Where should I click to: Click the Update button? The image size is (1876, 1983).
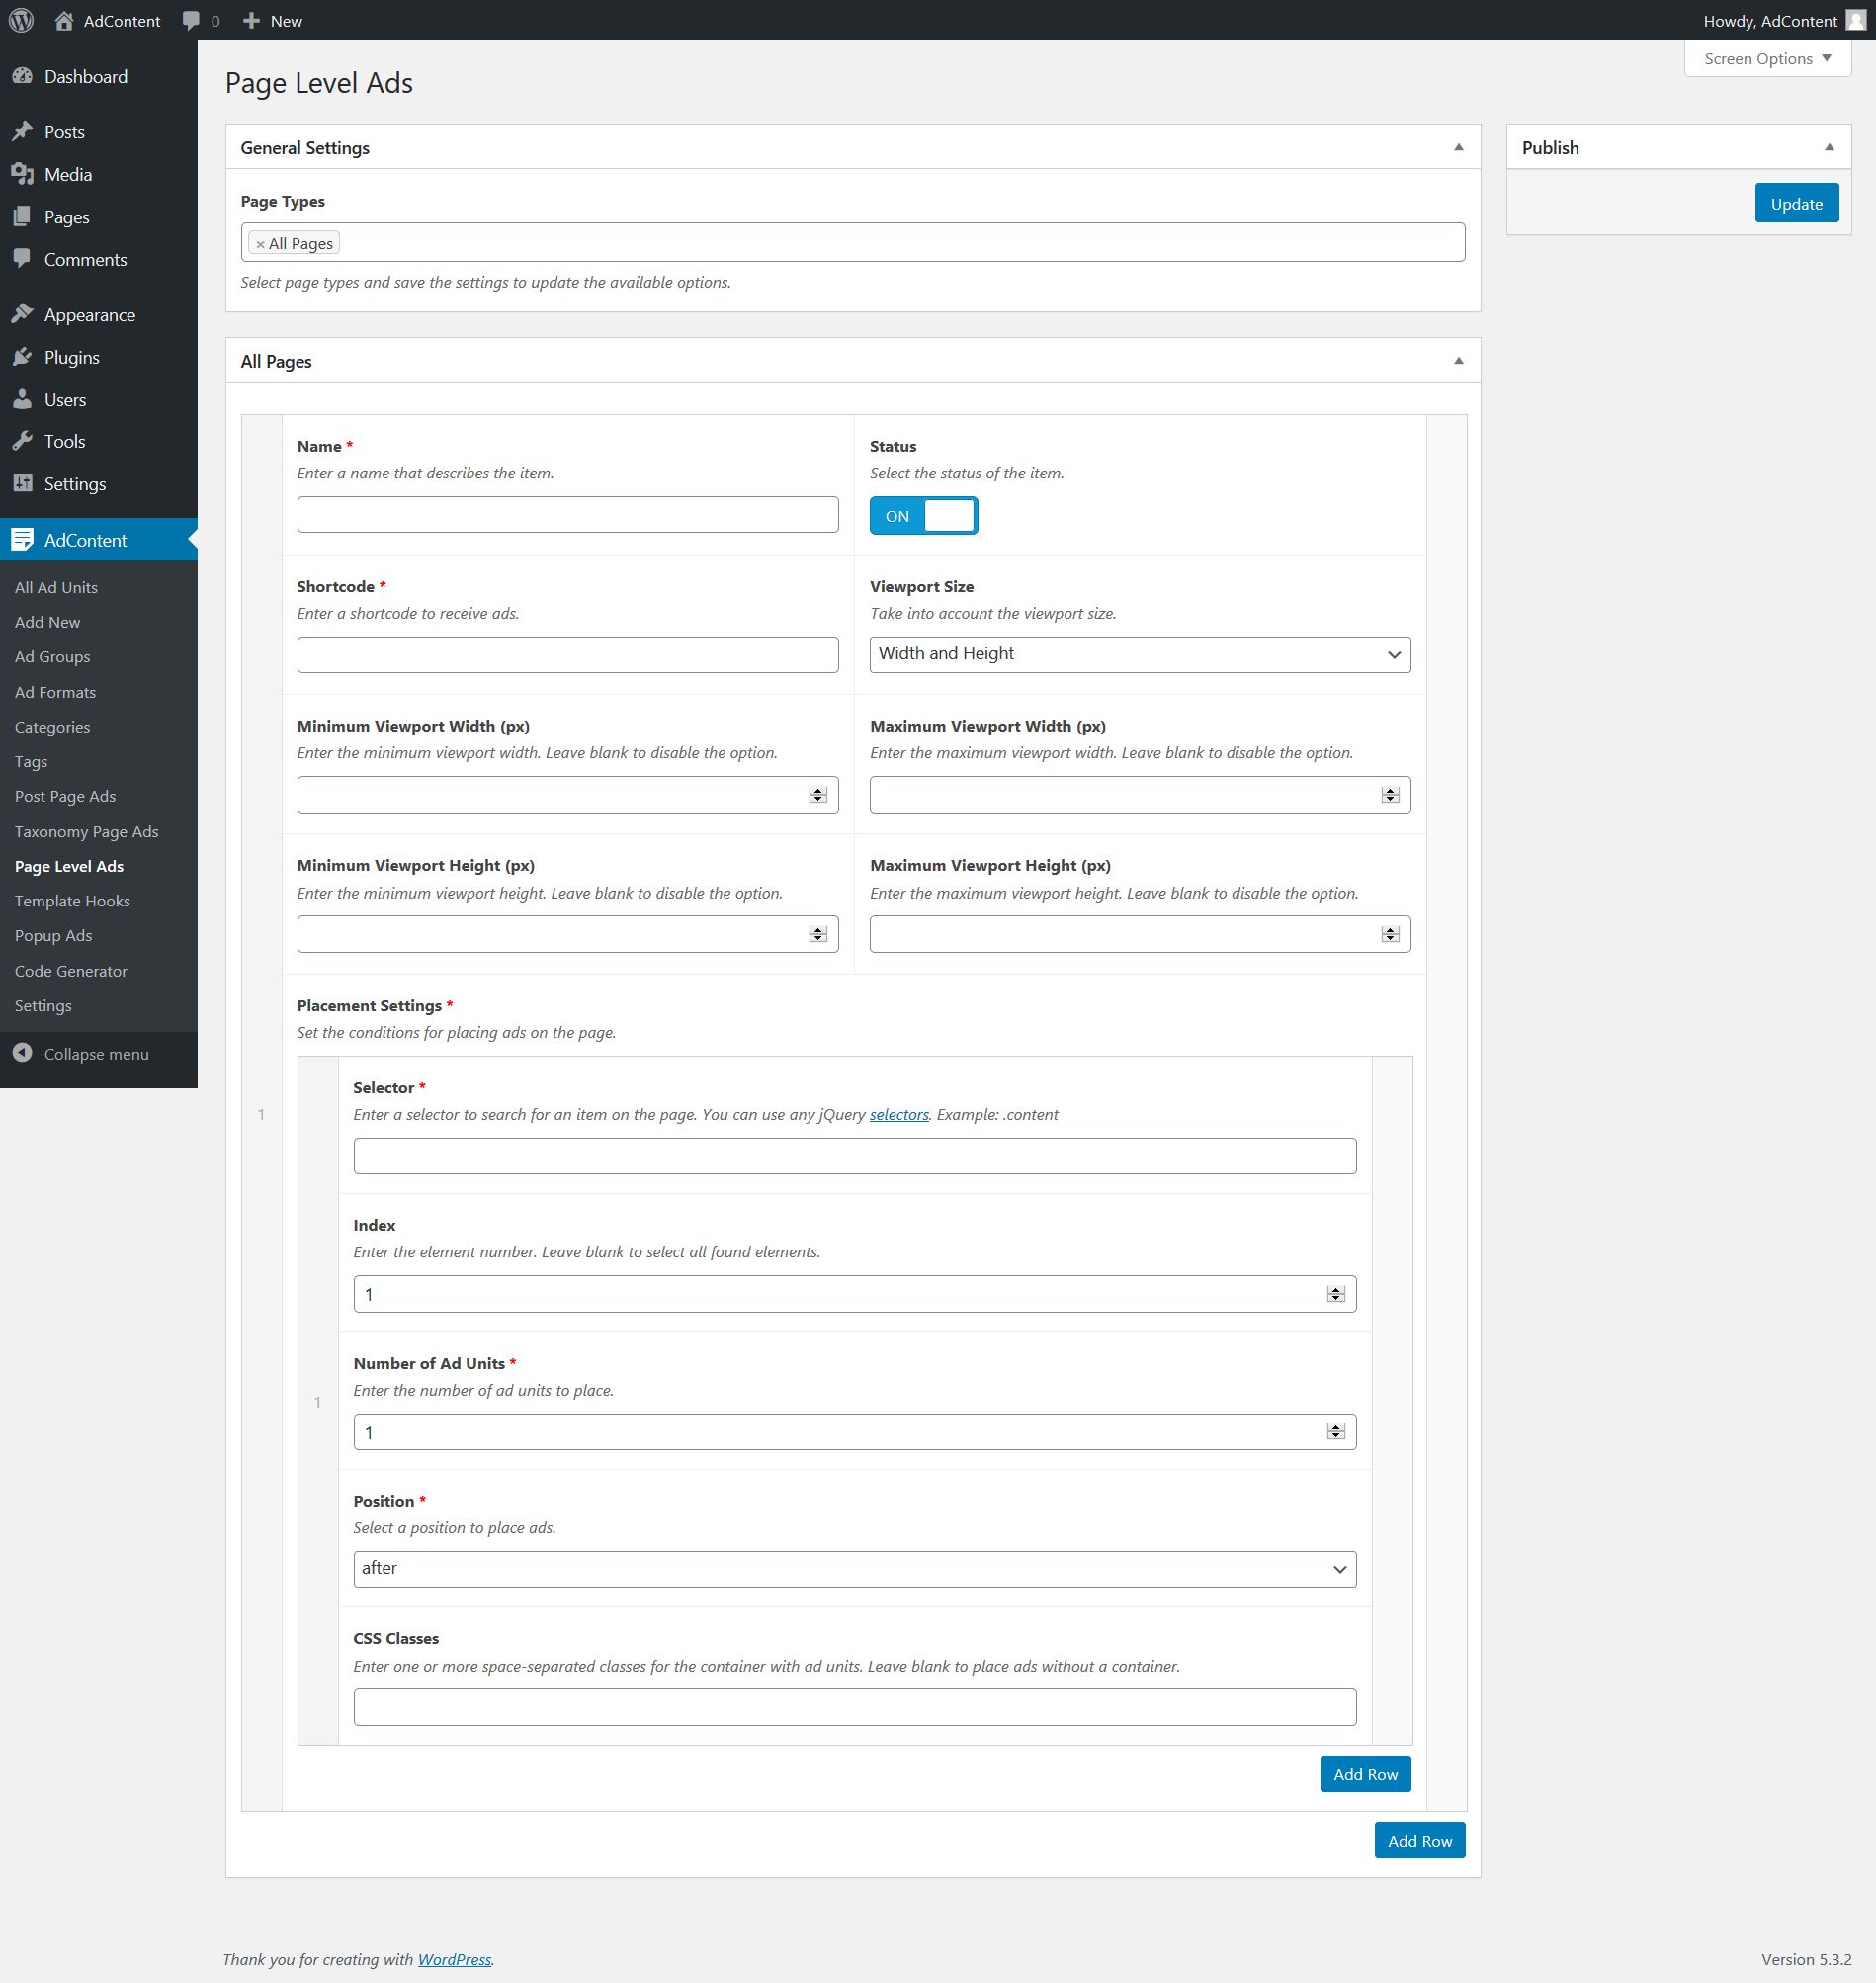pyautogui.click(x=1796, y=203)
